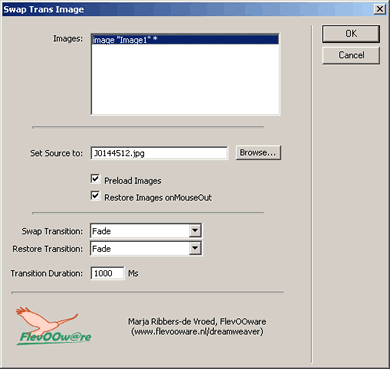Toggle Restore Images onMouseOut checkbox
Viewport: 390px width, 369px height.
click(95, 196)
